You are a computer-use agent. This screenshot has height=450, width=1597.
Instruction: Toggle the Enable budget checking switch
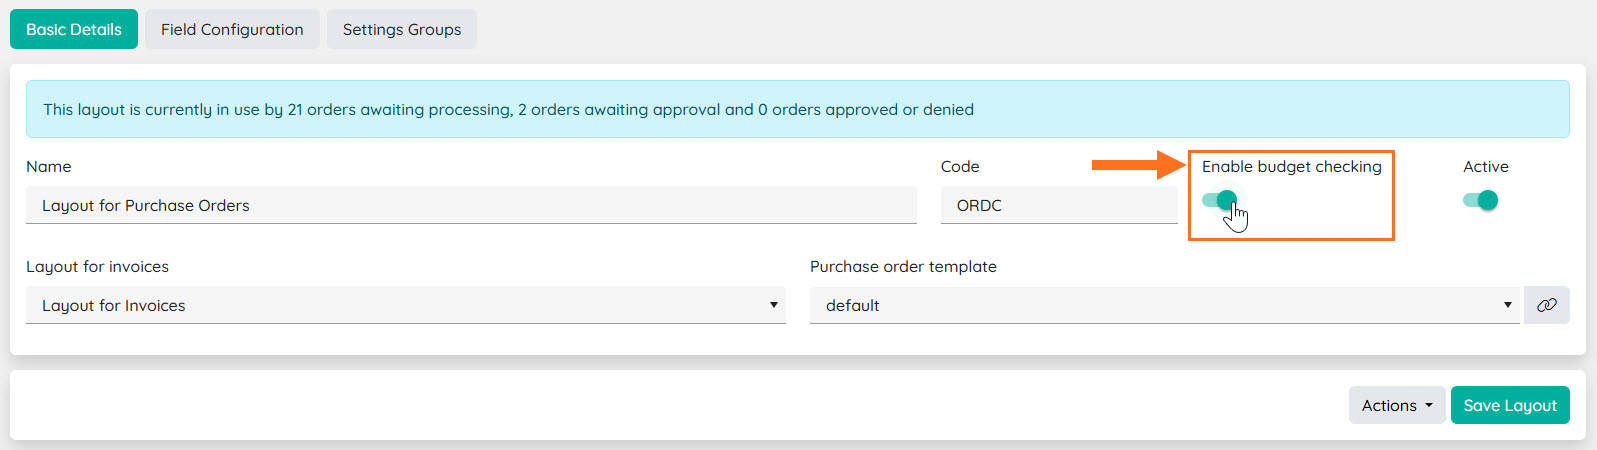point(1220,200)
